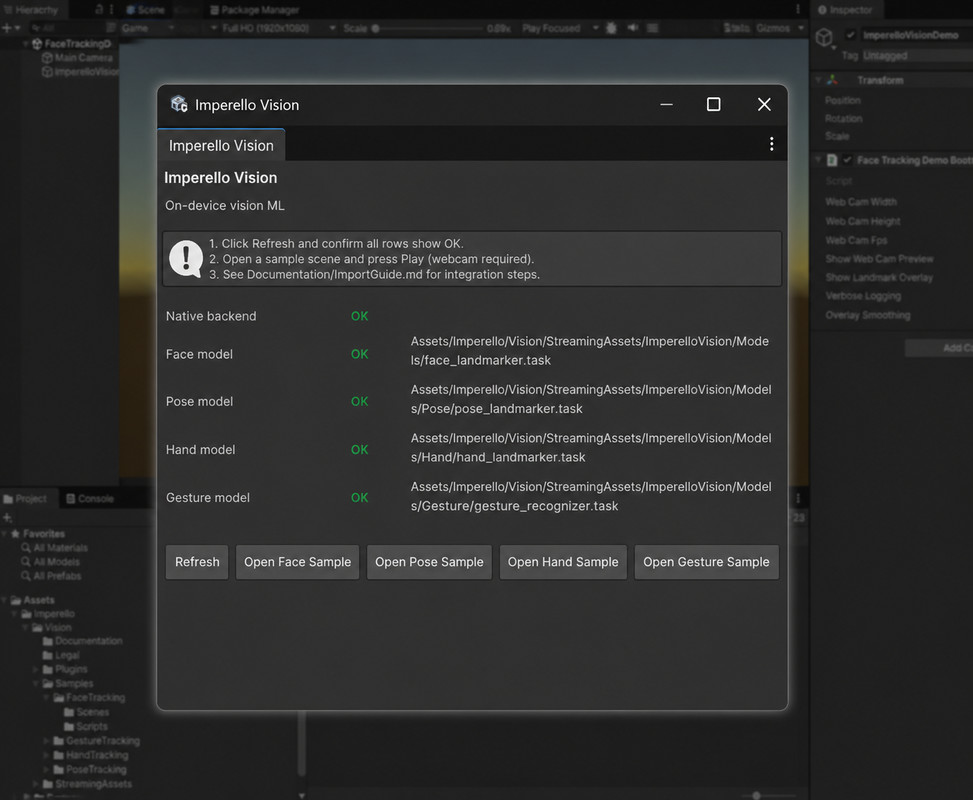Open the Untagged tag dropdown

916,56
